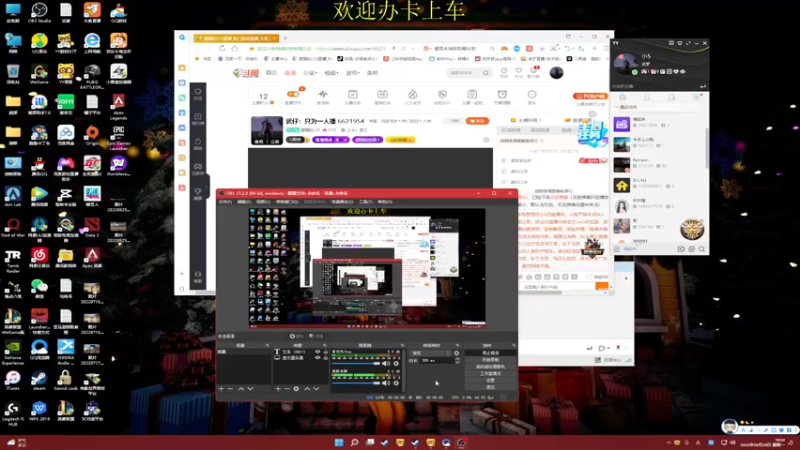The height and width of the screenshot is (450, 800).
Task: Expand the hidden system tray icons
Action: [x=668, y=443]
